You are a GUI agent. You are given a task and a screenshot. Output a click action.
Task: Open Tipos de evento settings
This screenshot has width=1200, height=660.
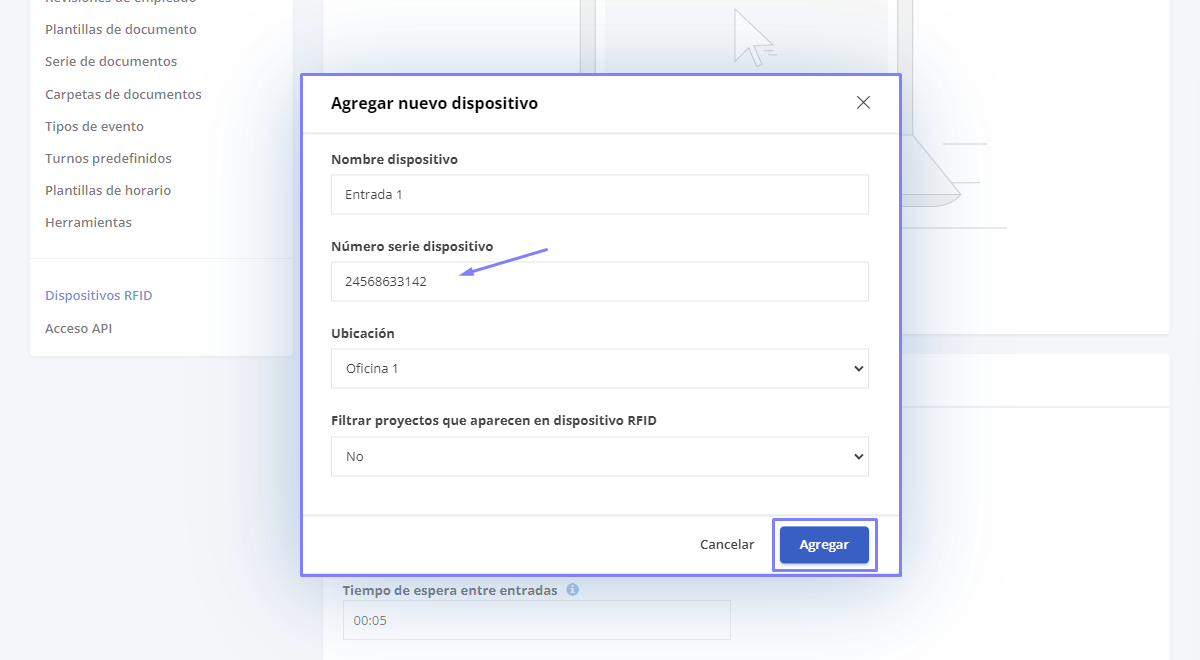point(94,126)
